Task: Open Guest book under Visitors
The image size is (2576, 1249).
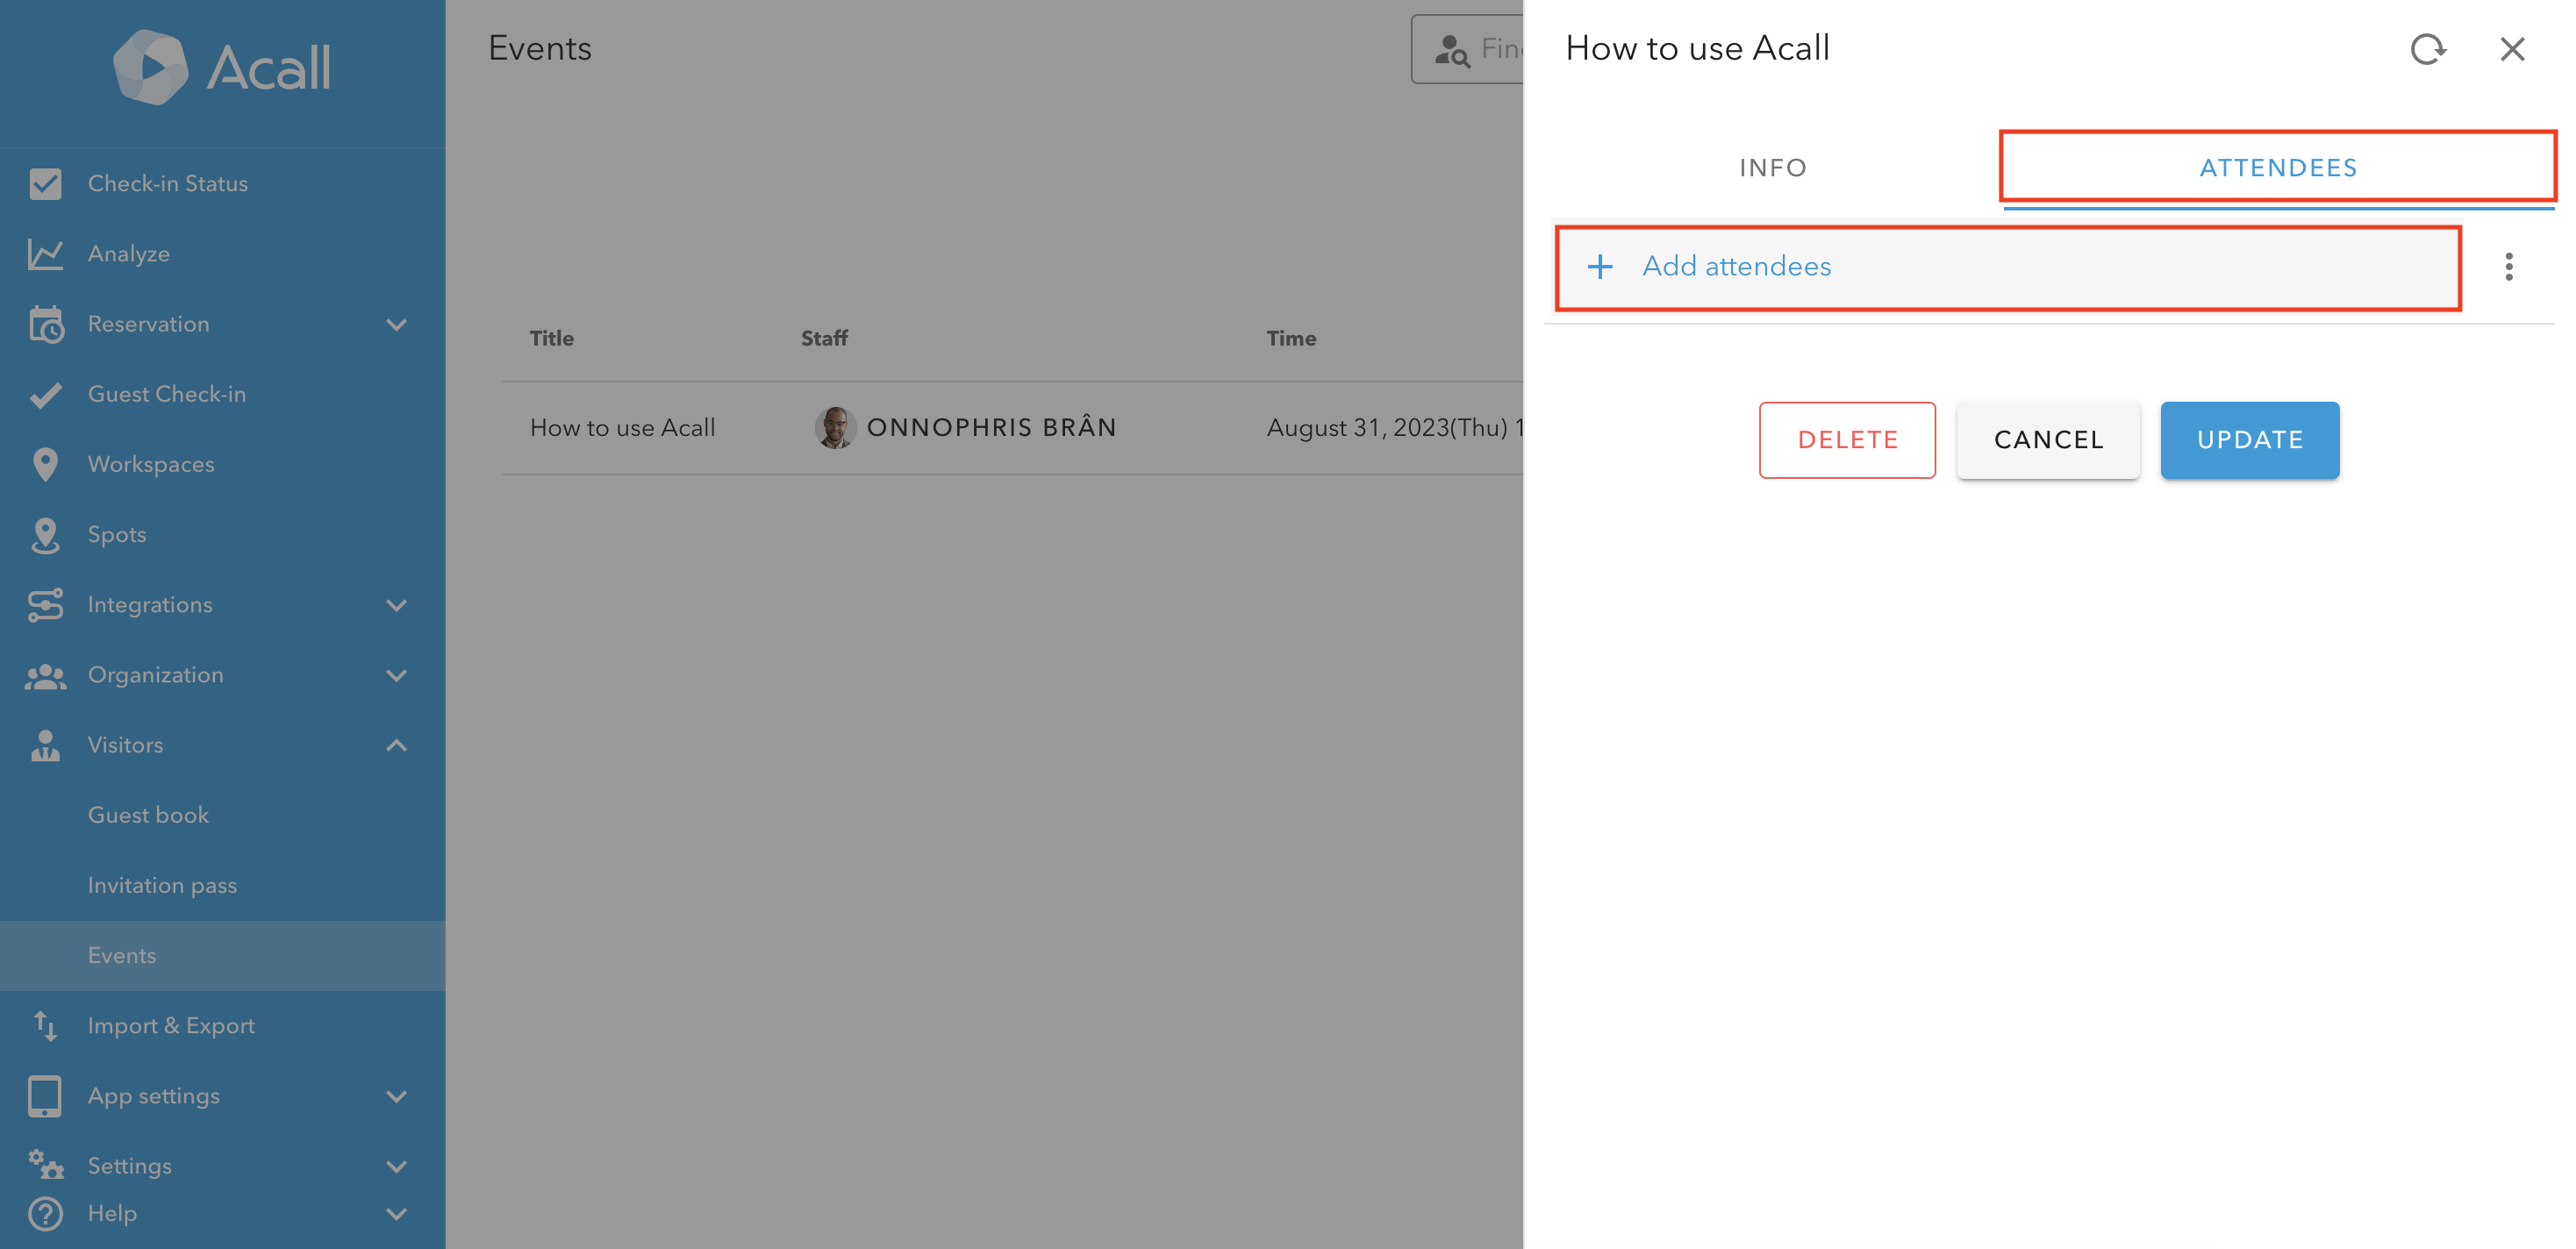Action: pos(148,815)
